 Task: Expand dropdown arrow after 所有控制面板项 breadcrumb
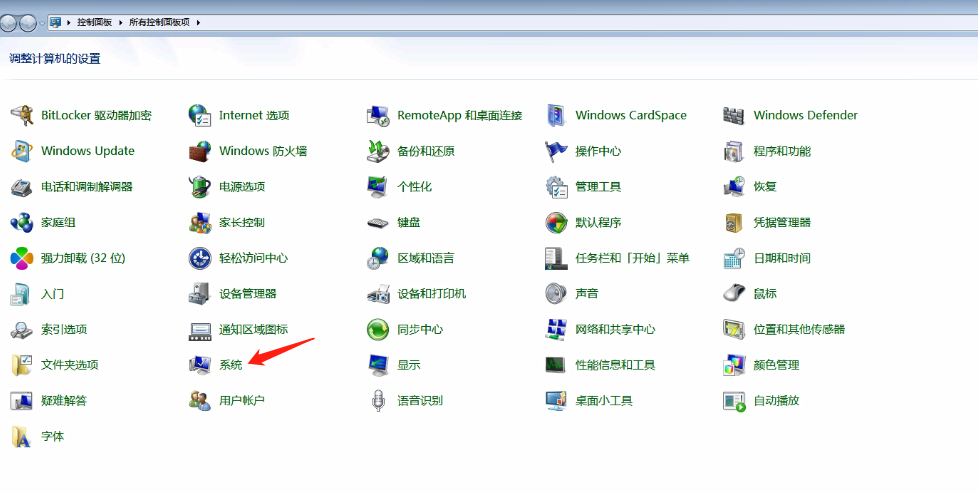(198, 22)
